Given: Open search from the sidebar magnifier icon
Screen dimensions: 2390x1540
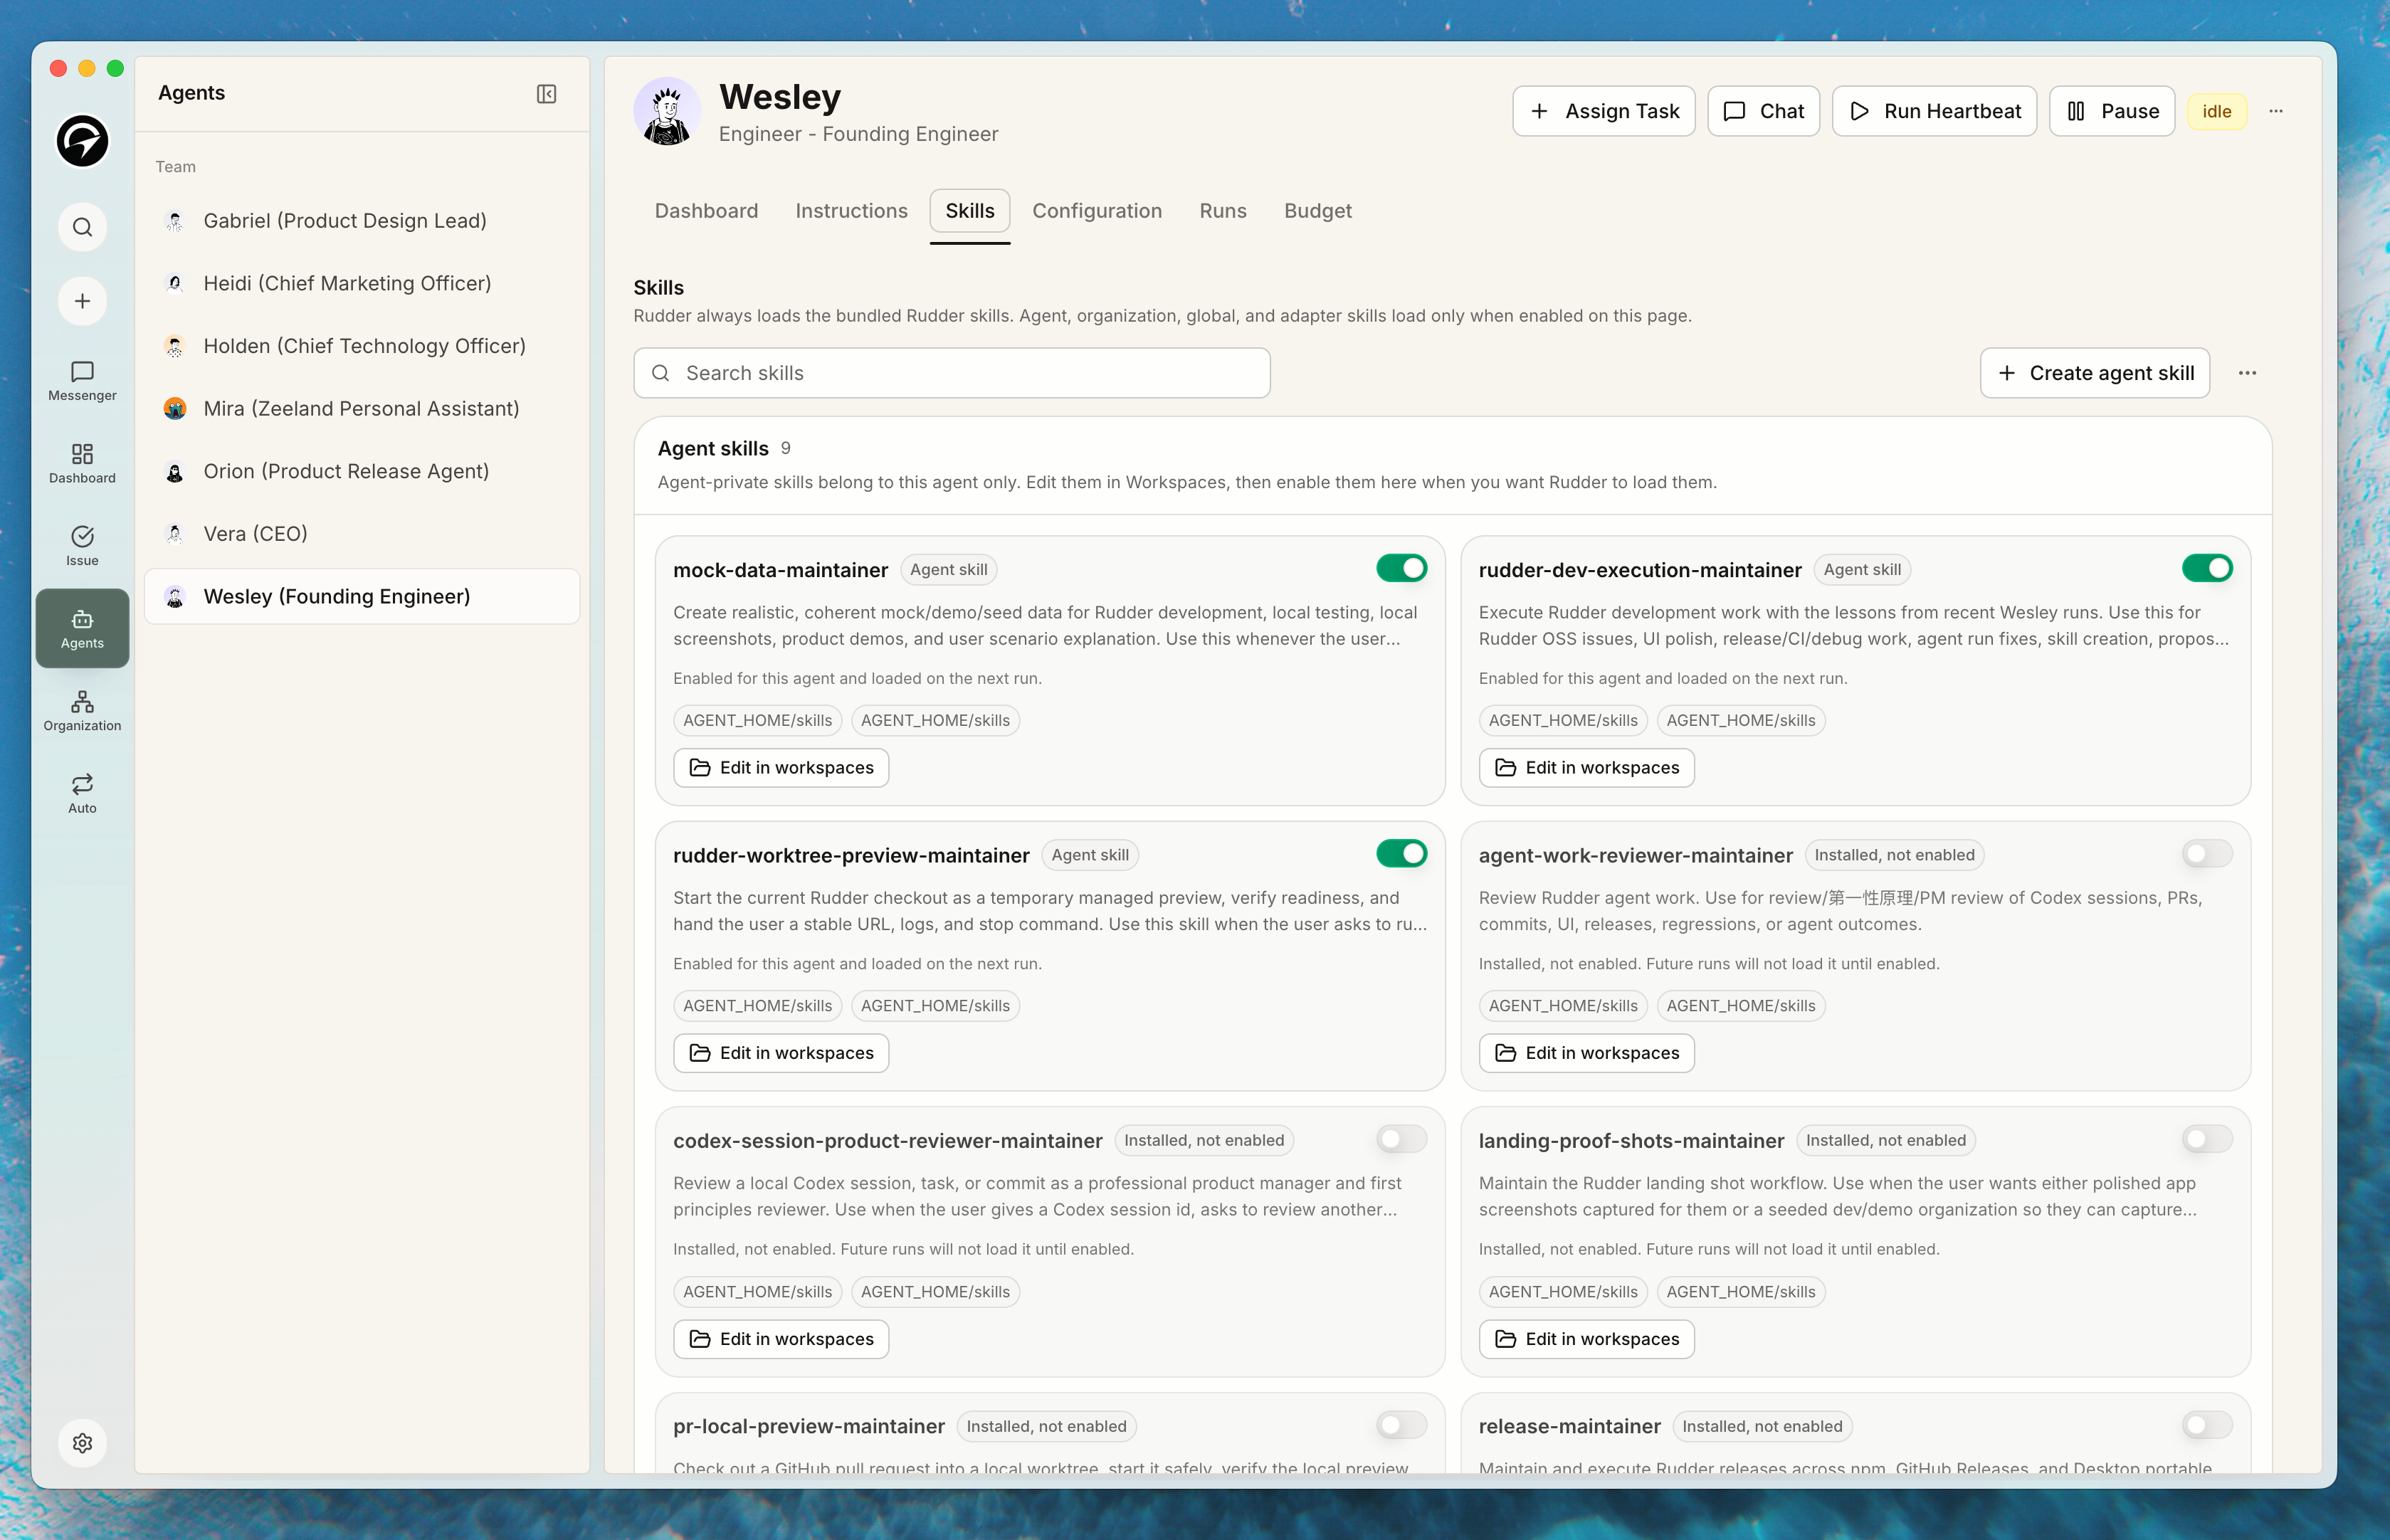Looking at the screenshot, I should (82, 227).
